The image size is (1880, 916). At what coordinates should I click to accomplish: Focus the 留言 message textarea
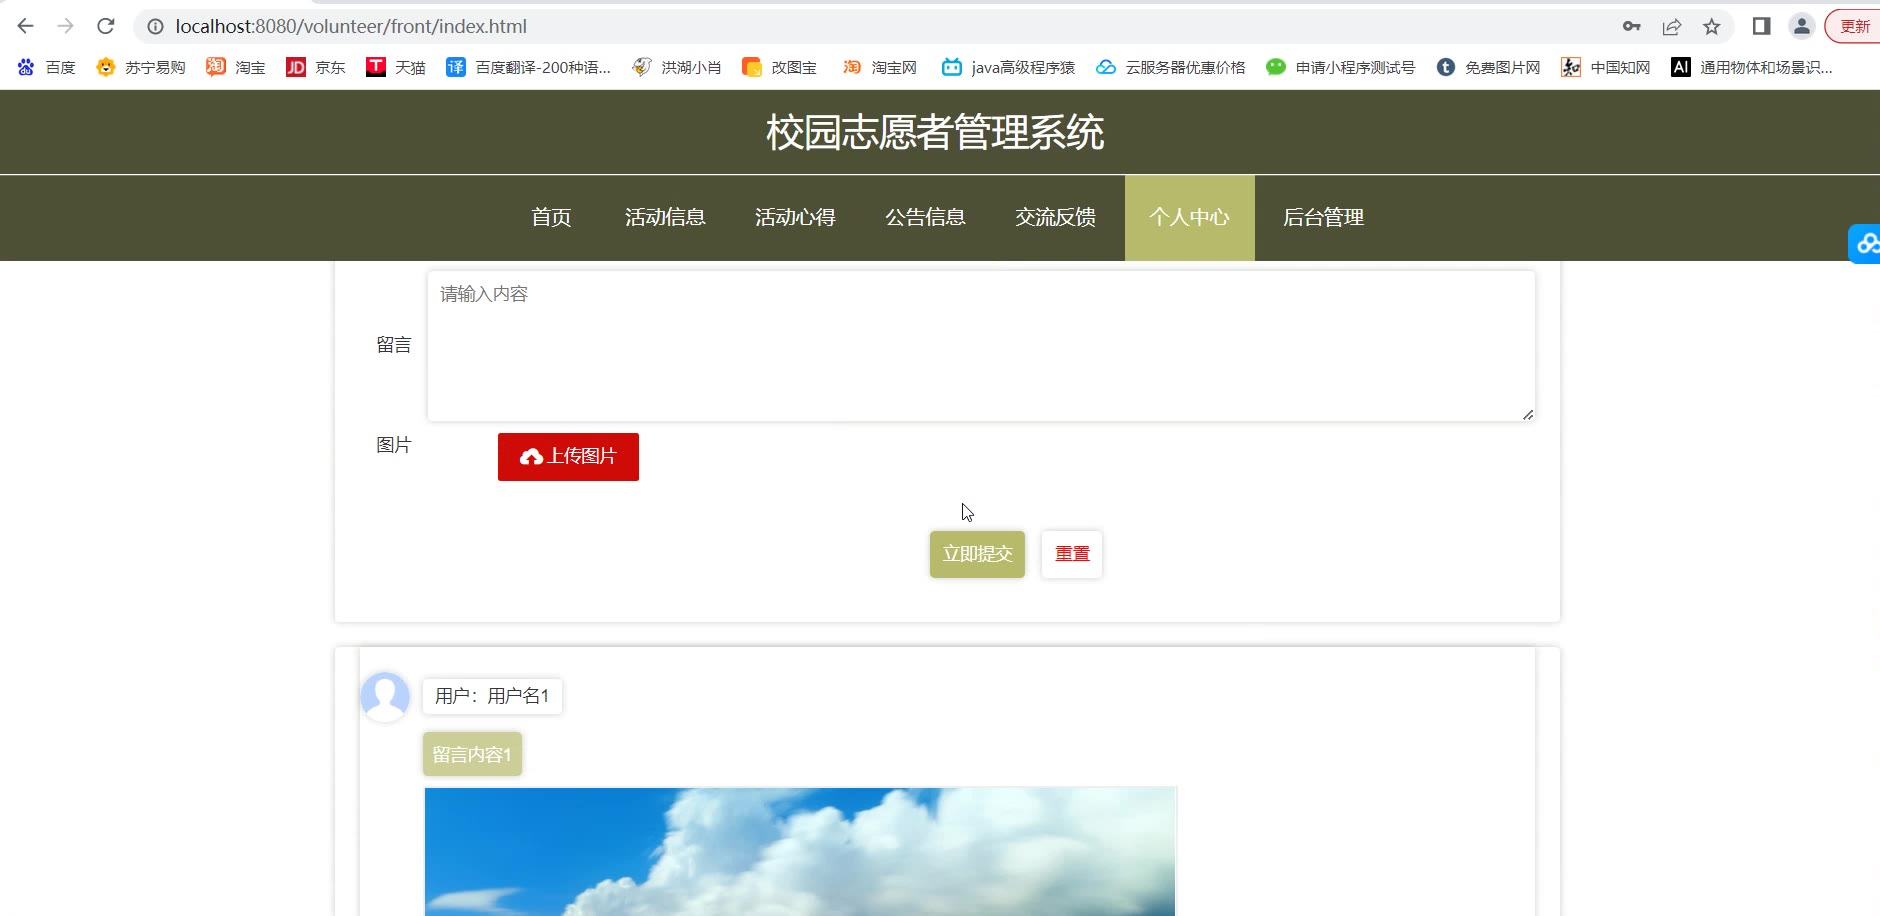(x=981, y=346)
